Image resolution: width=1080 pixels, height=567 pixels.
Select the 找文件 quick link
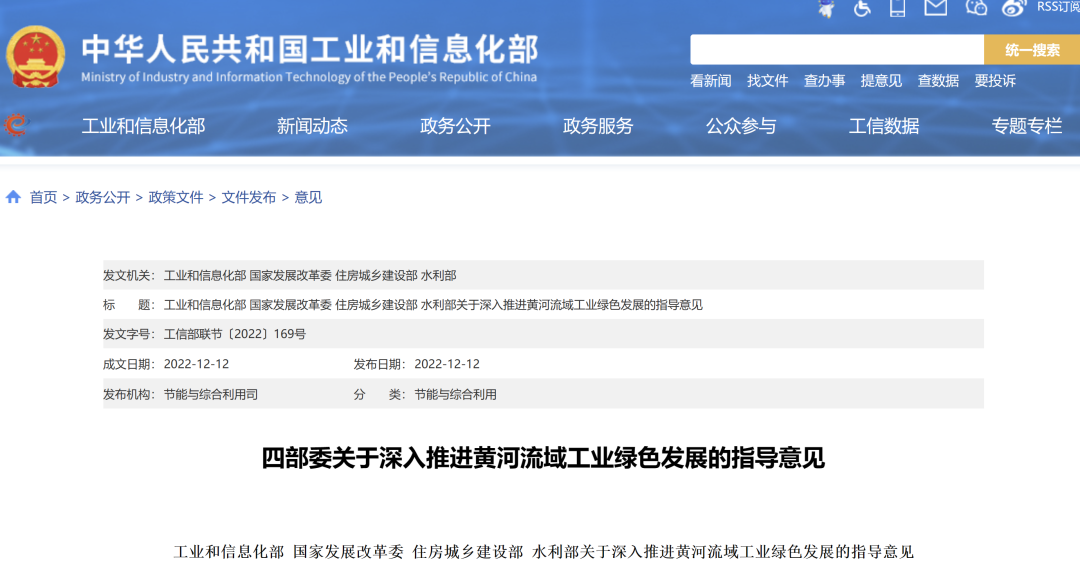click(x=767, y=81)
